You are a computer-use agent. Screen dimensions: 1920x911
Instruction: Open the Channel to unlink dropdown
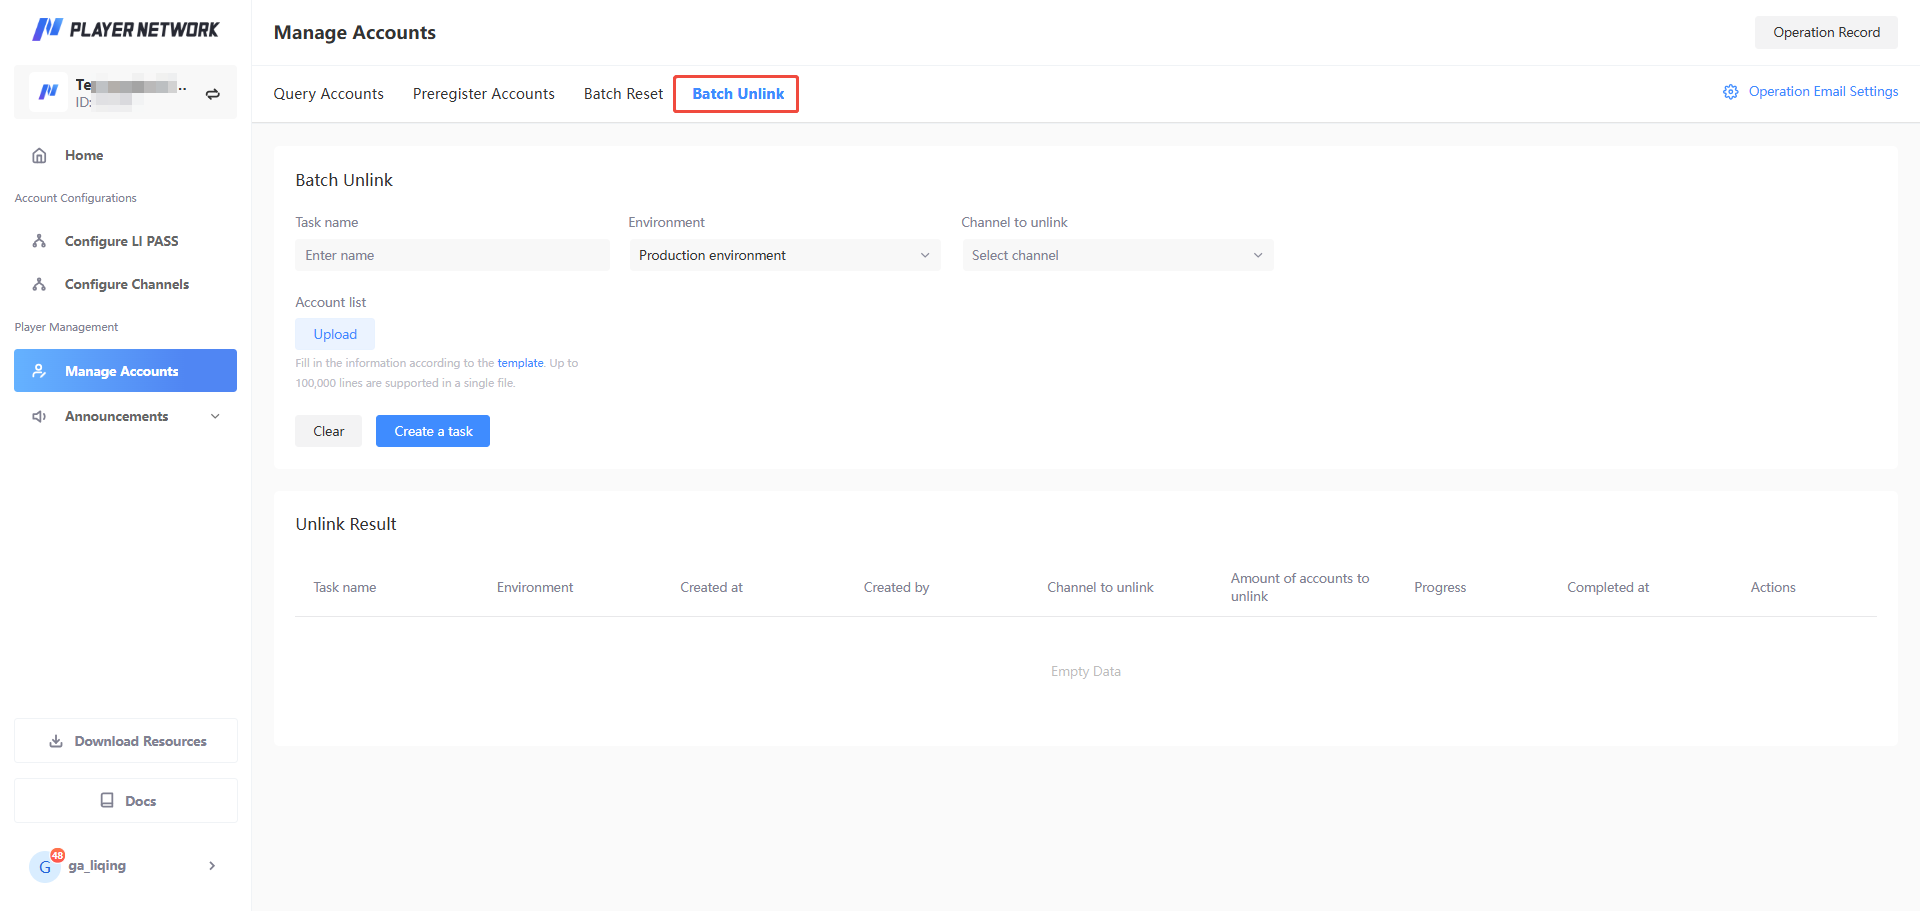[1117, 256]
